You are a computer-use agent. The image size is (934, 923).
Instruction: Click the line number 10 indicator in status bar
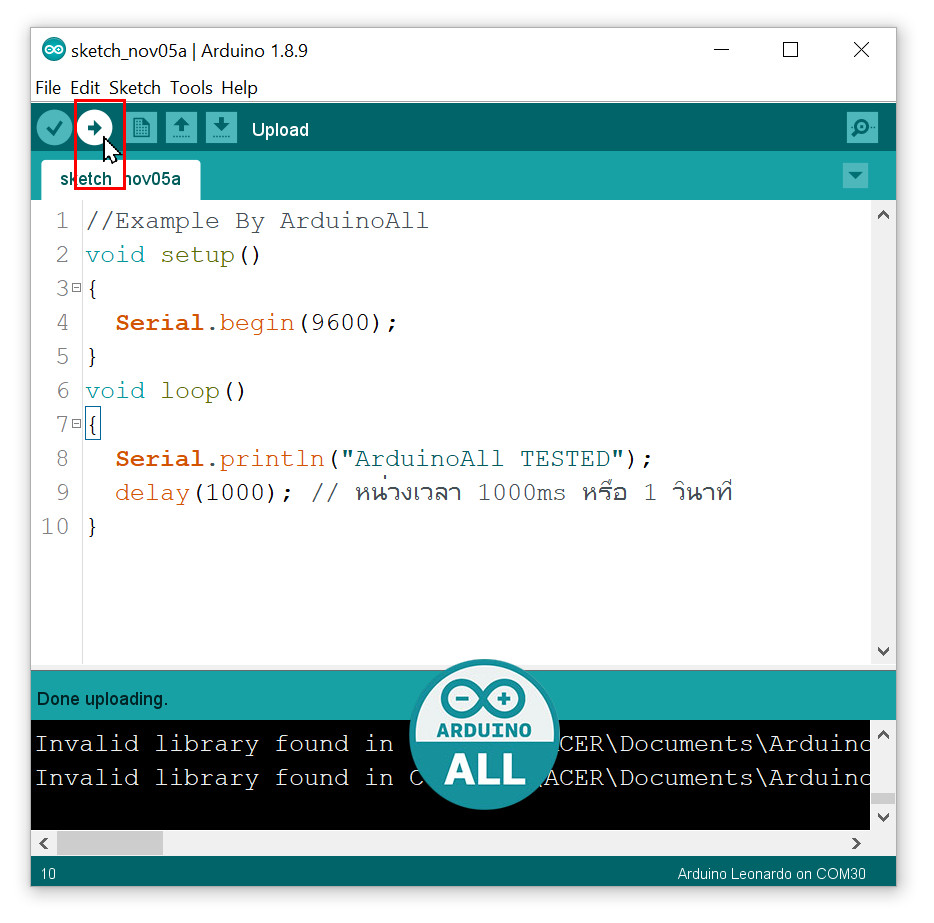click(x=48, y=874)
